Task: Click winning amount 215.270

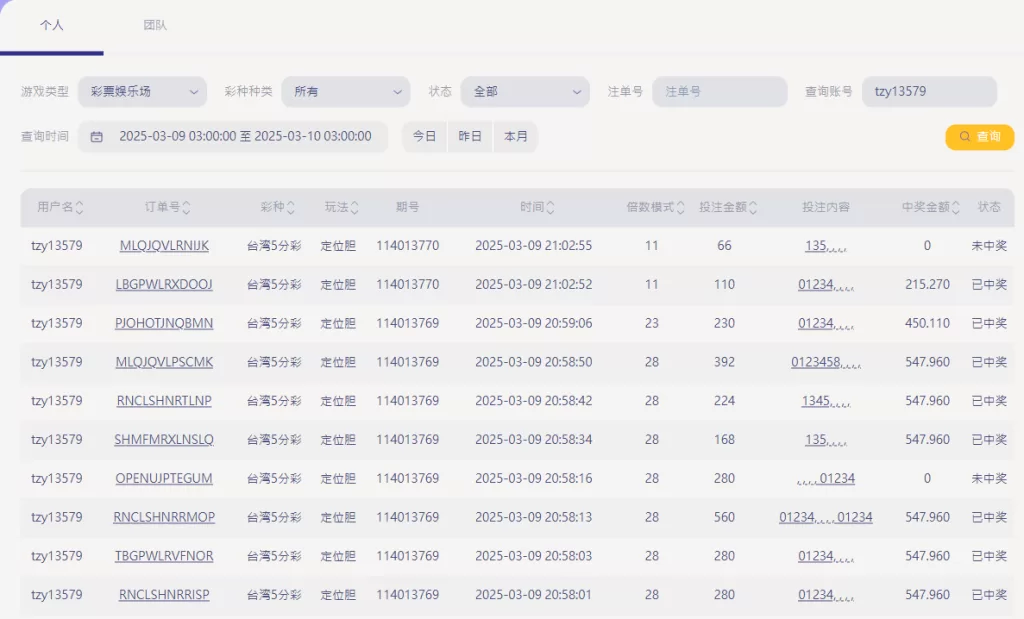Action: 927,284
